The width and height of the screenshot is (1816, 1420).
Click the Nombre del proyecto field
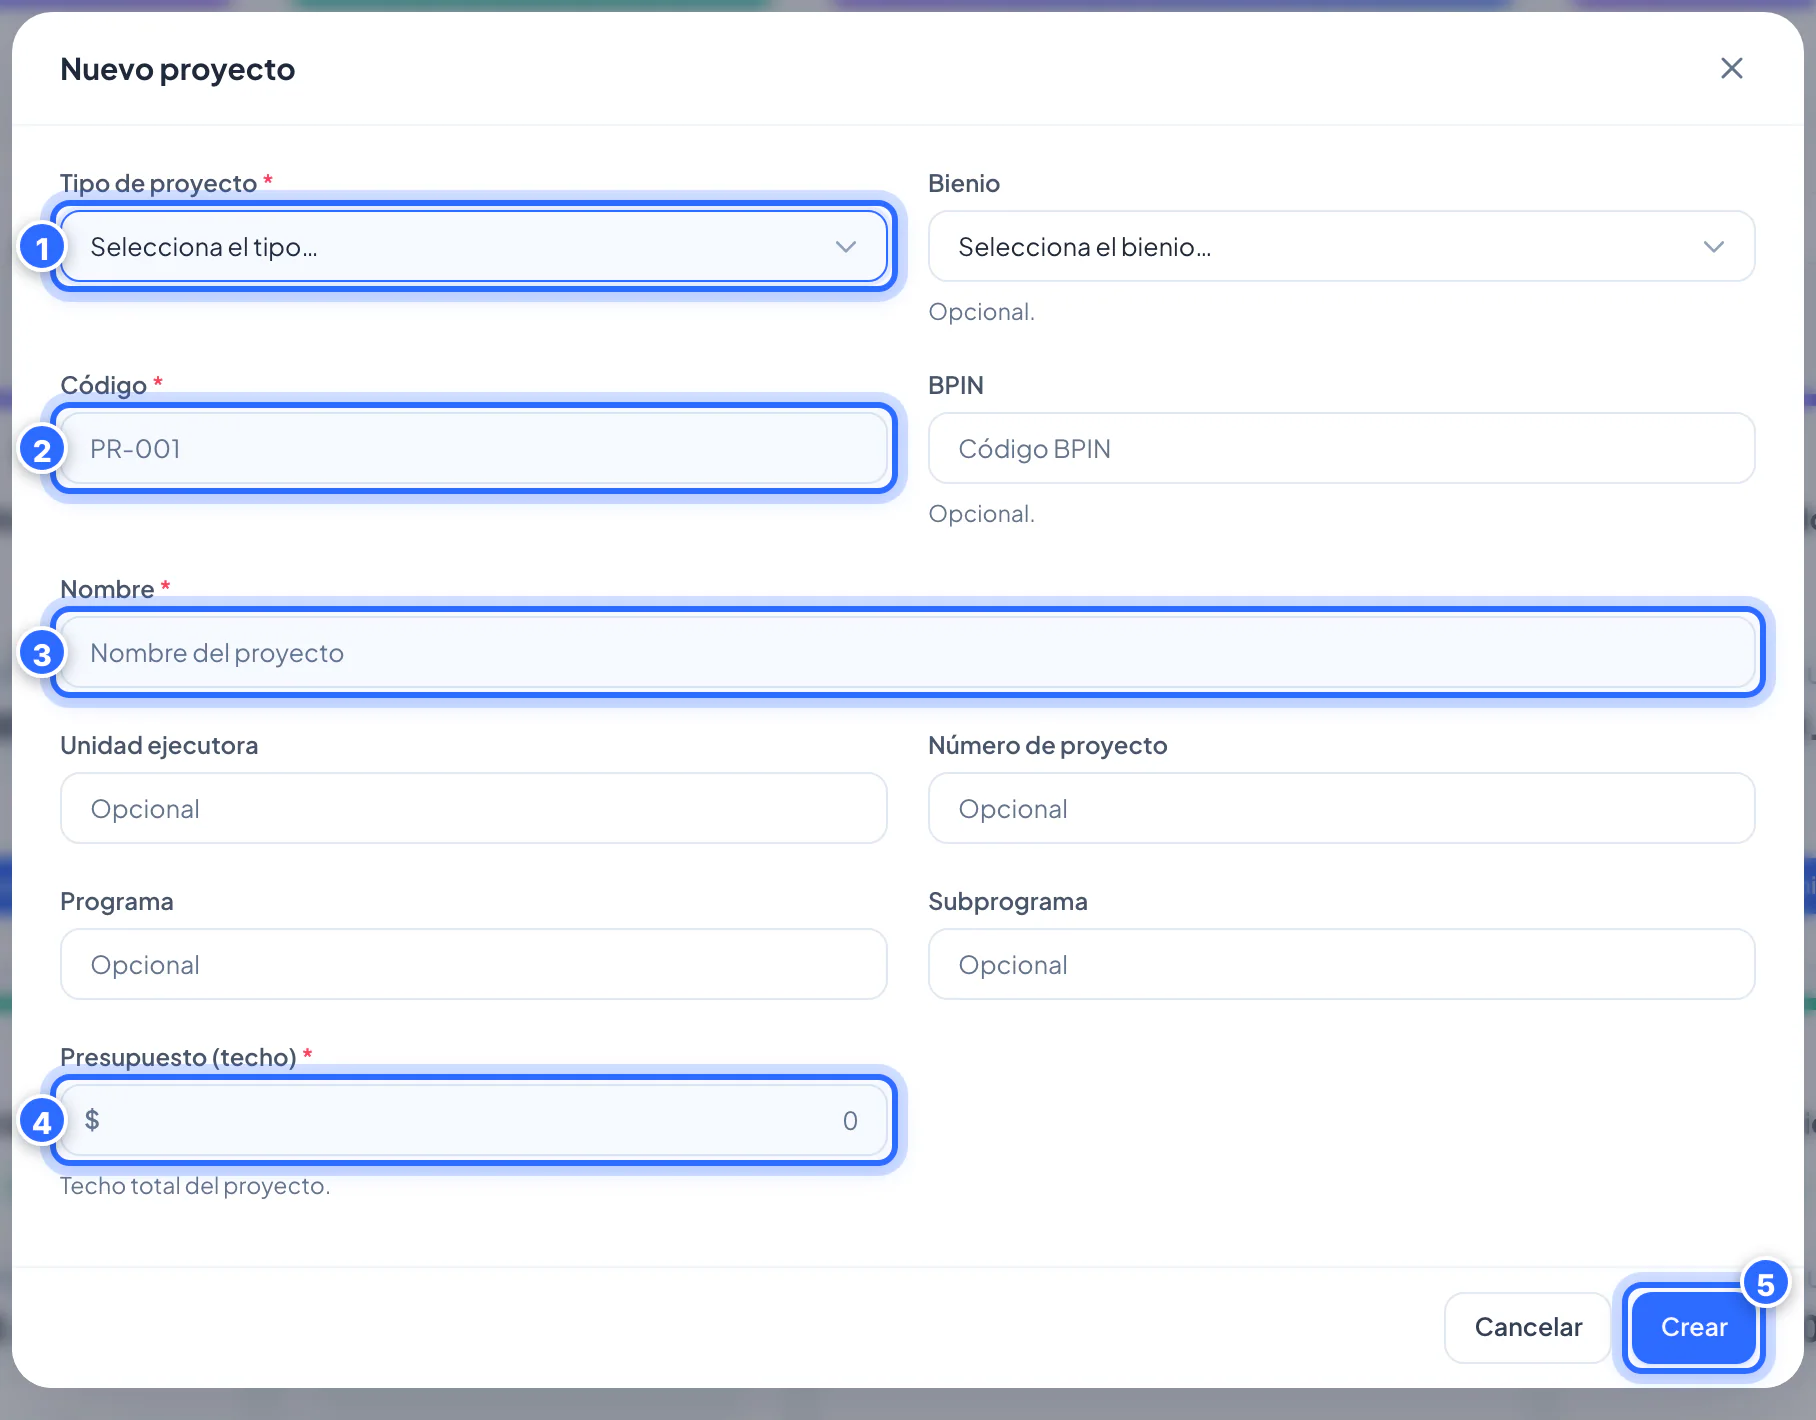pyautogui.click(x=908, y=652)
